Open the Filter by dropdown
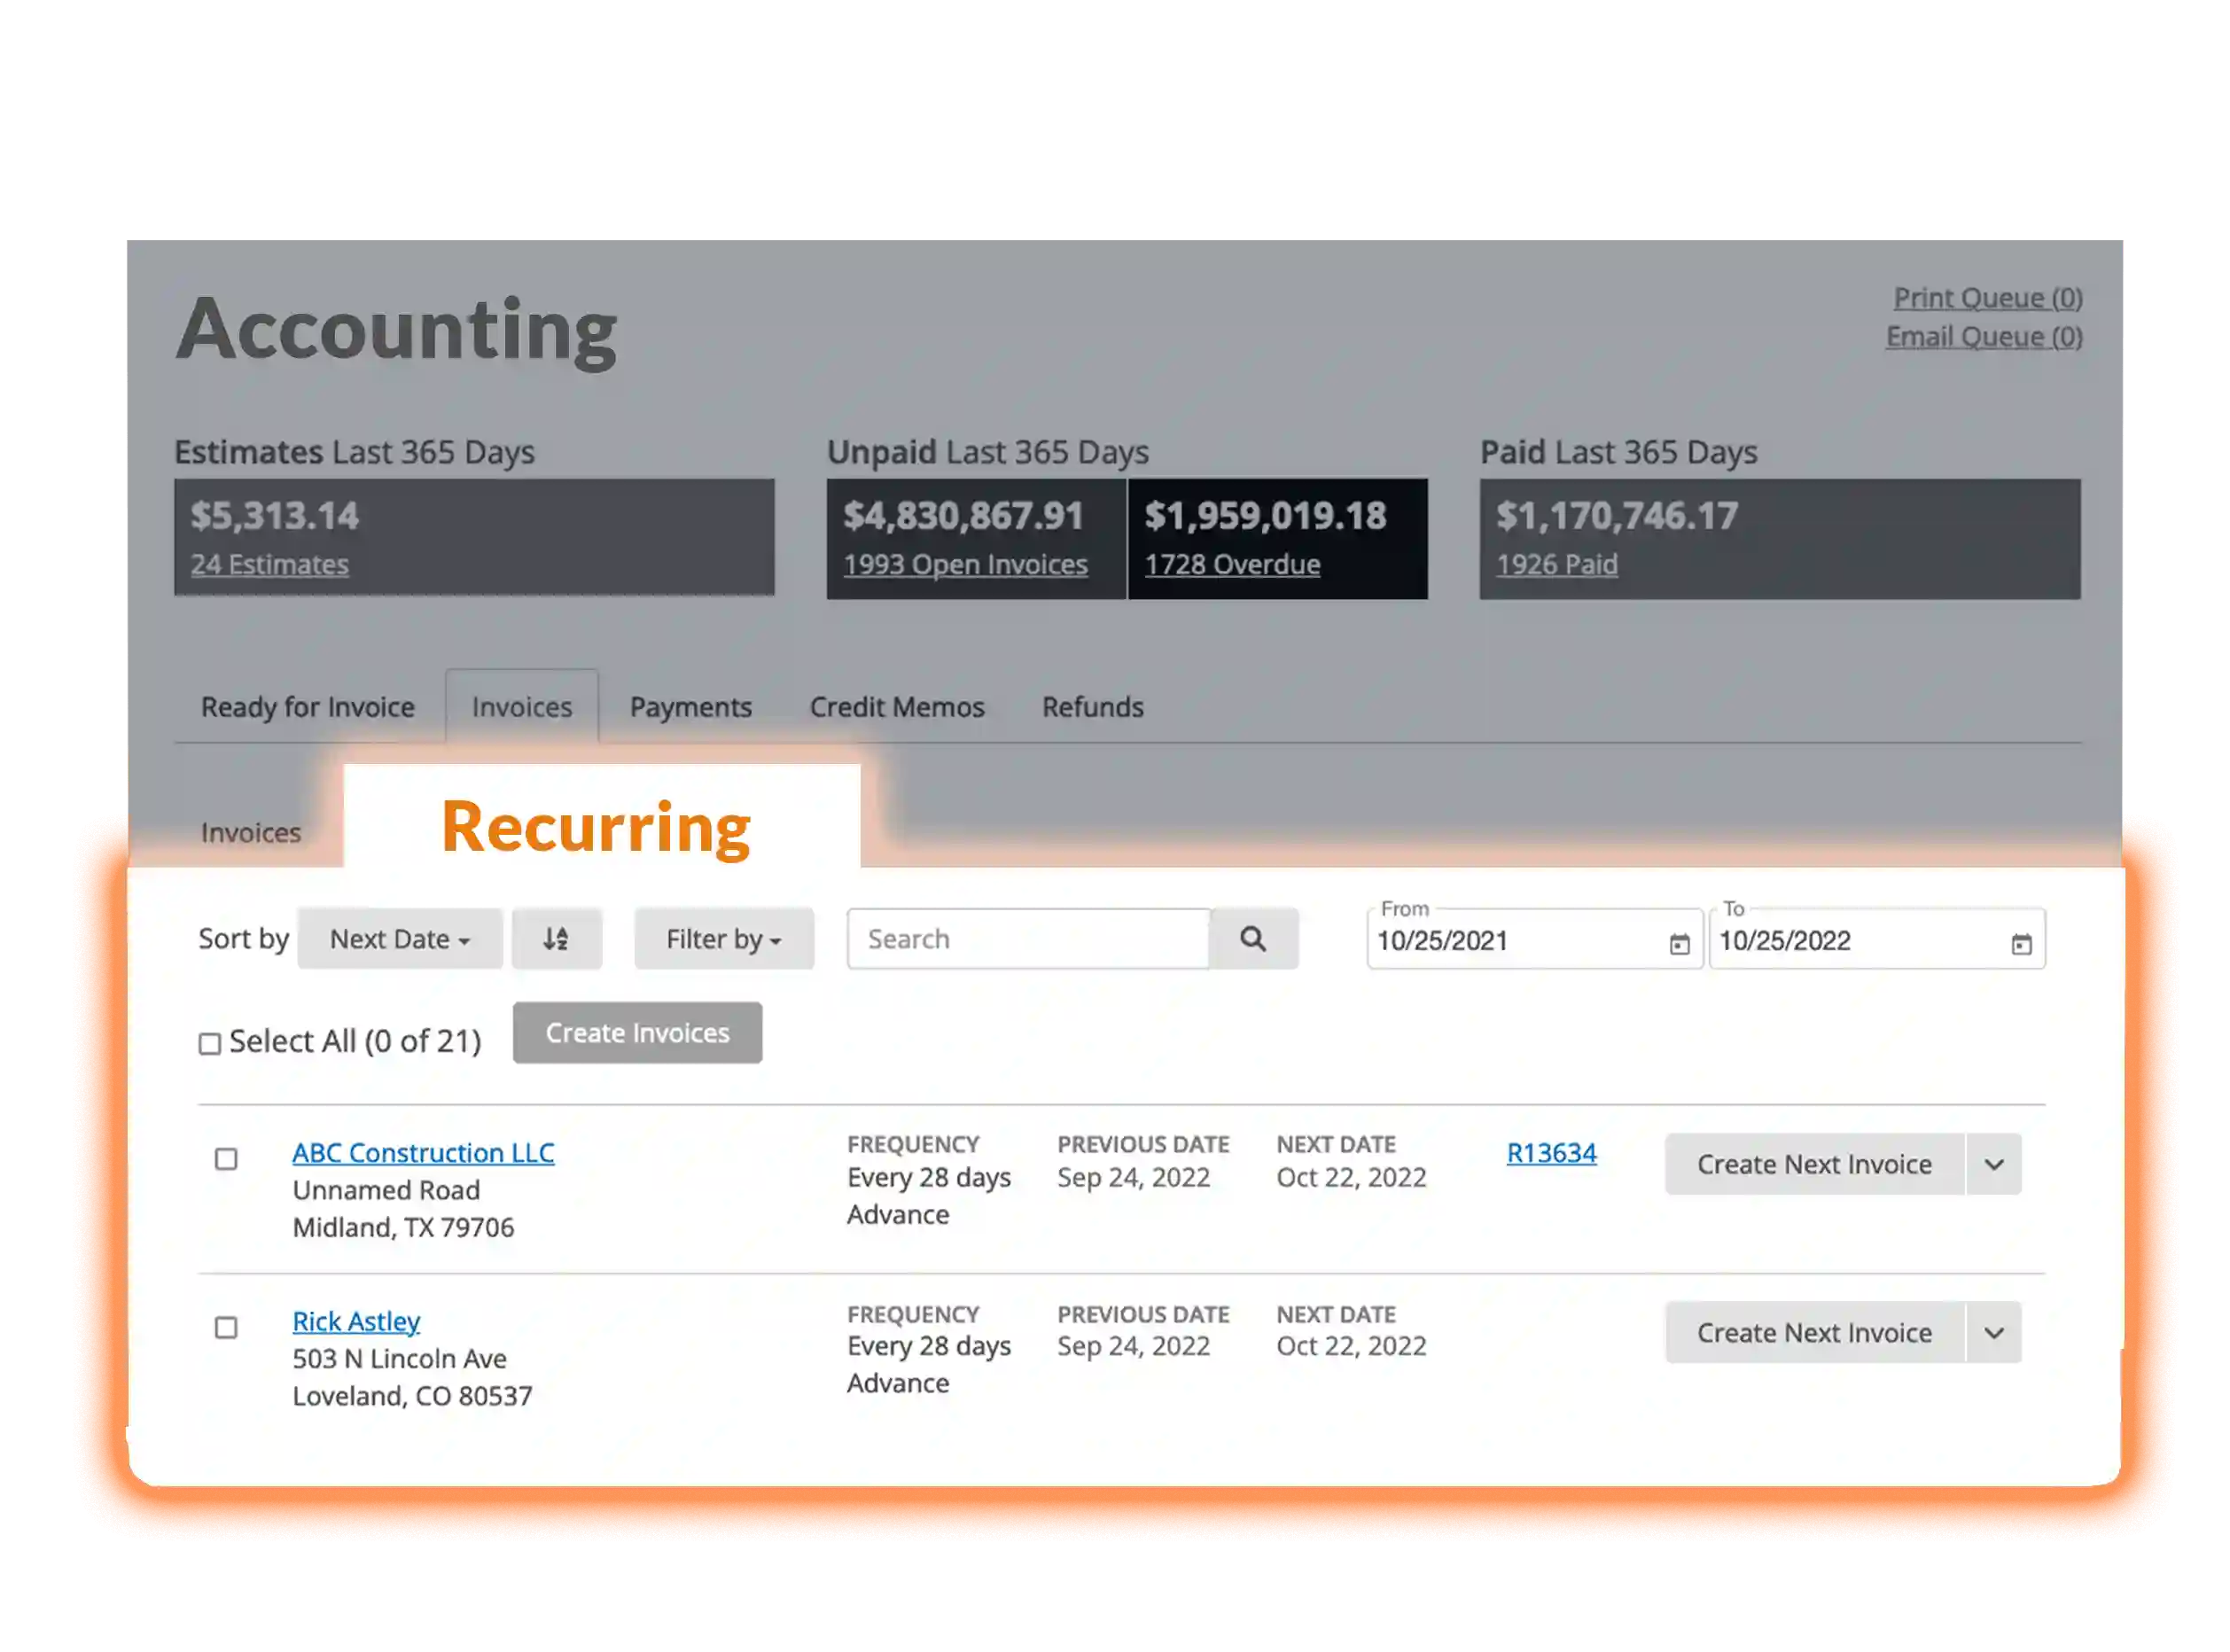 pyautogui.click(x=723, y=938)
